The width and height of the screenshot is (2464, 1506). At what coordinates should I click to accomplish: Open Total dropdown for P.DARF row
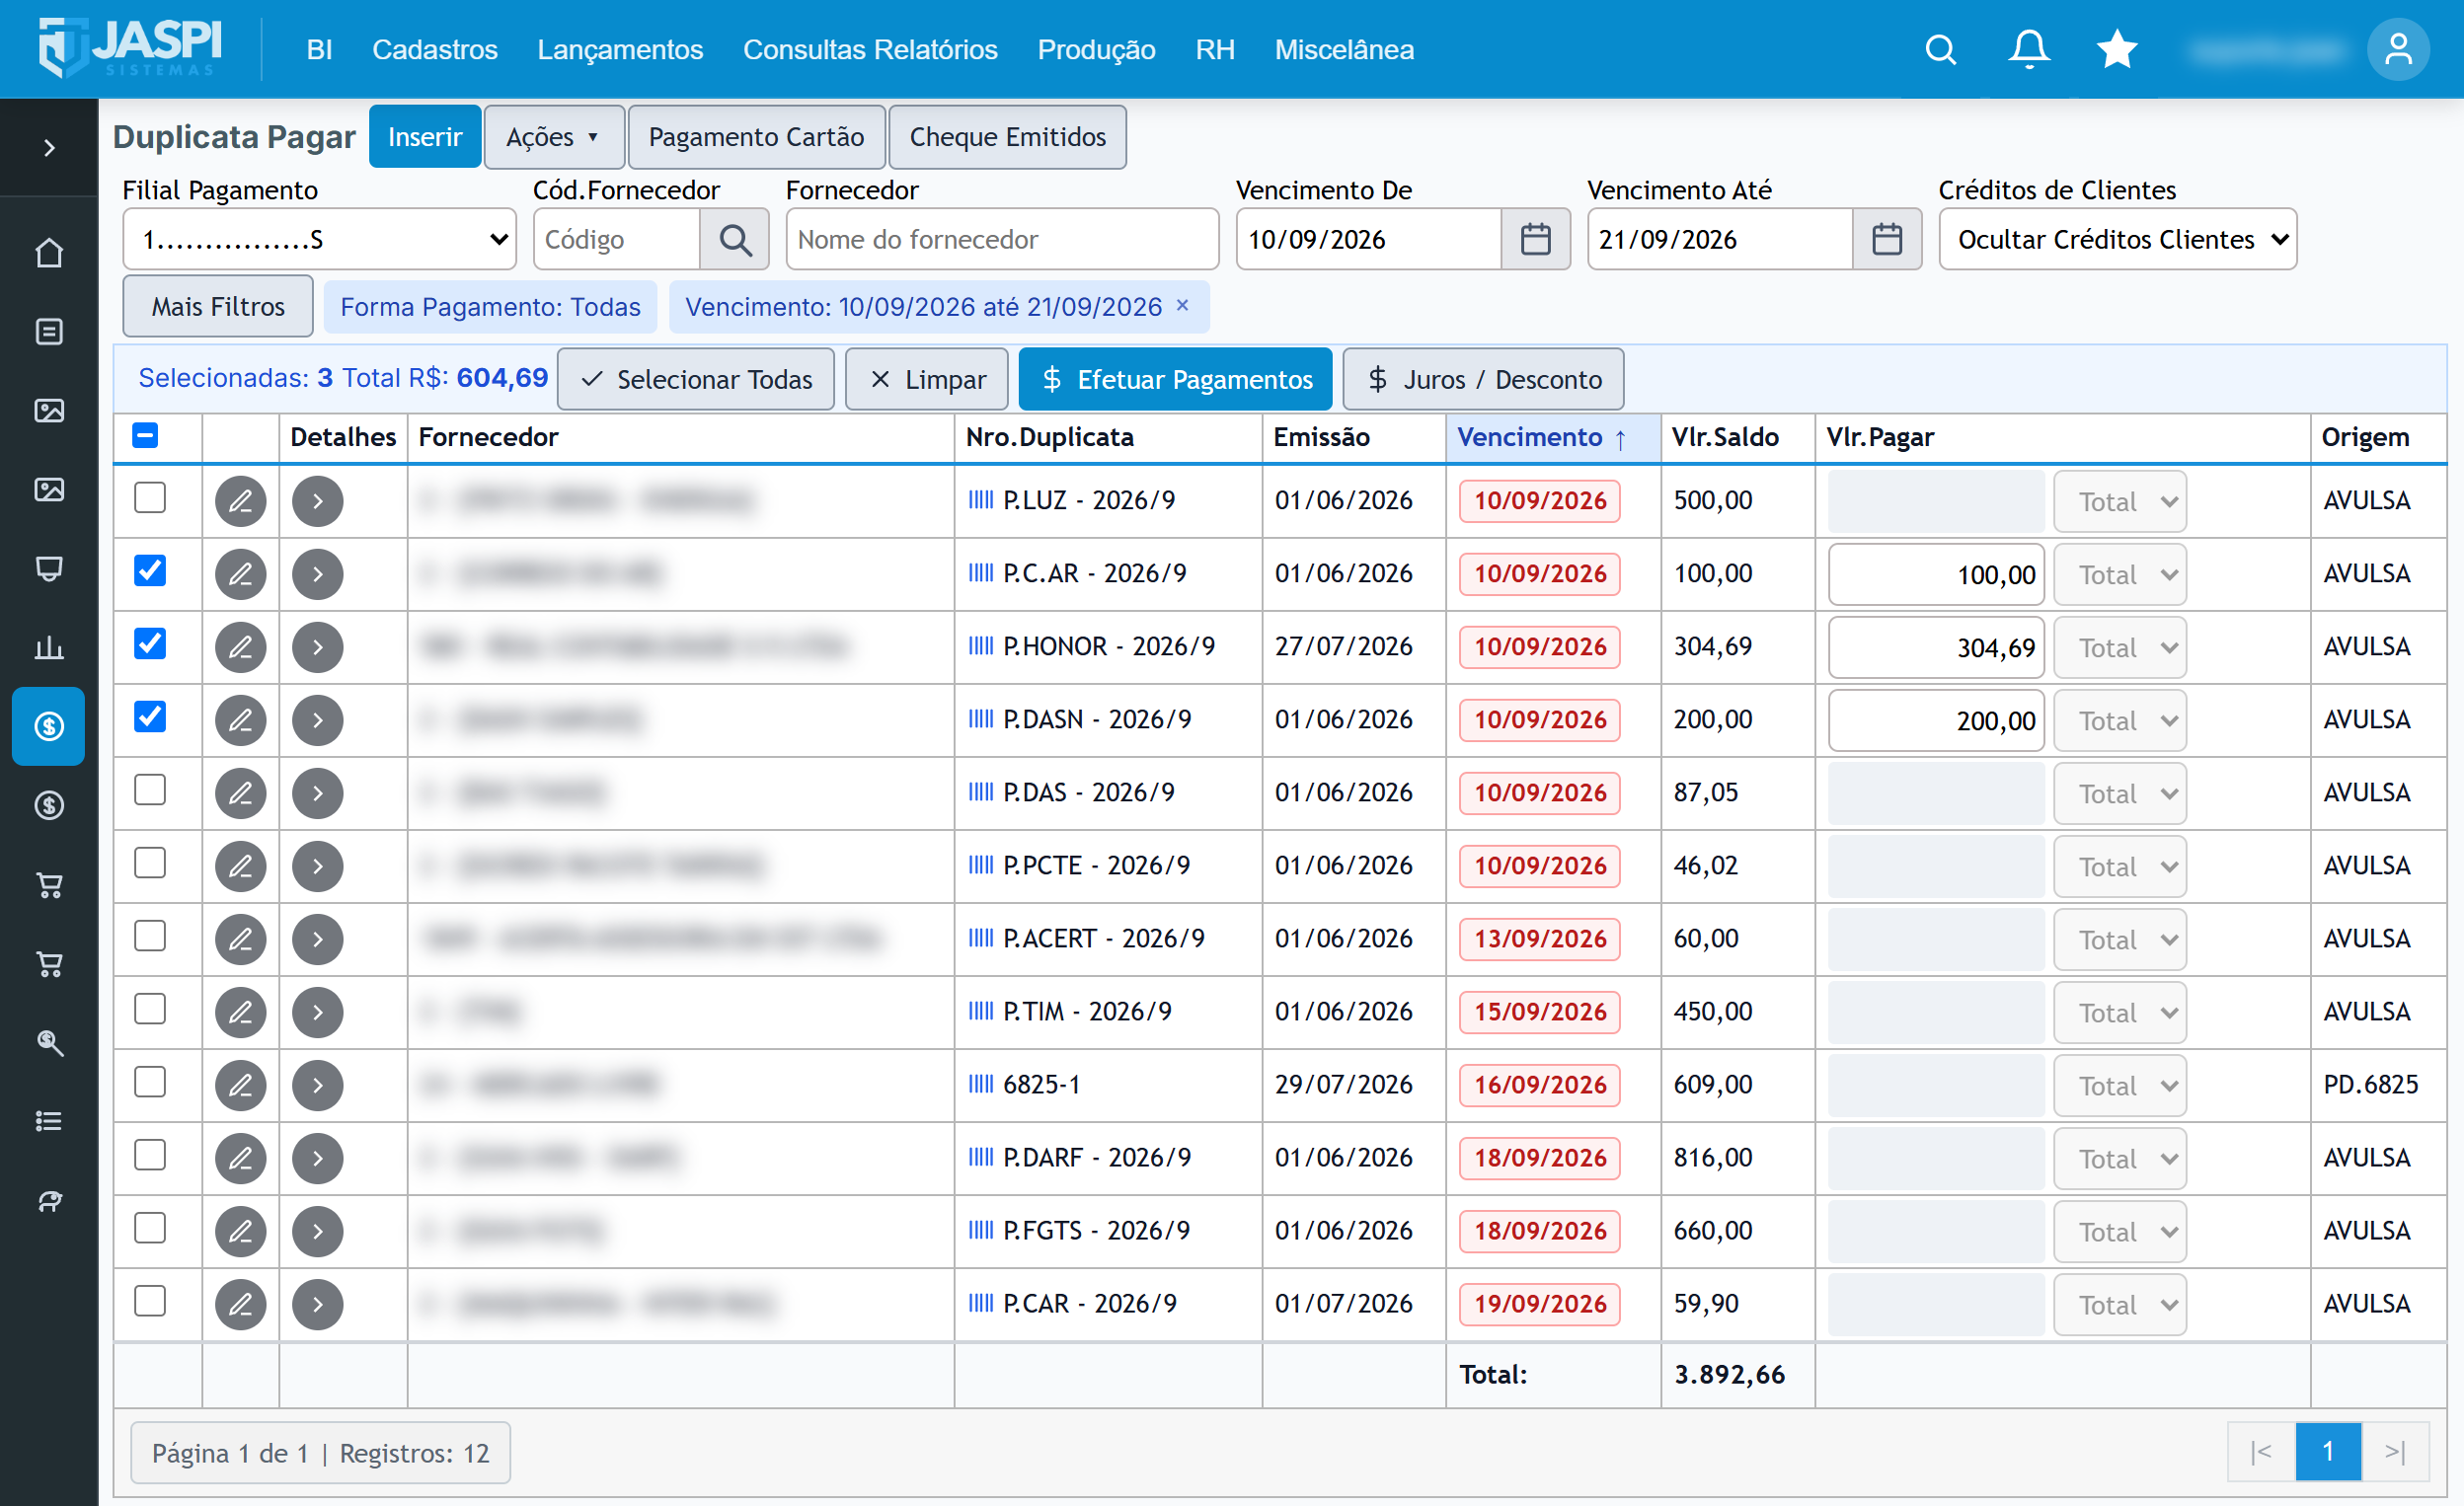[2119, 1159]
